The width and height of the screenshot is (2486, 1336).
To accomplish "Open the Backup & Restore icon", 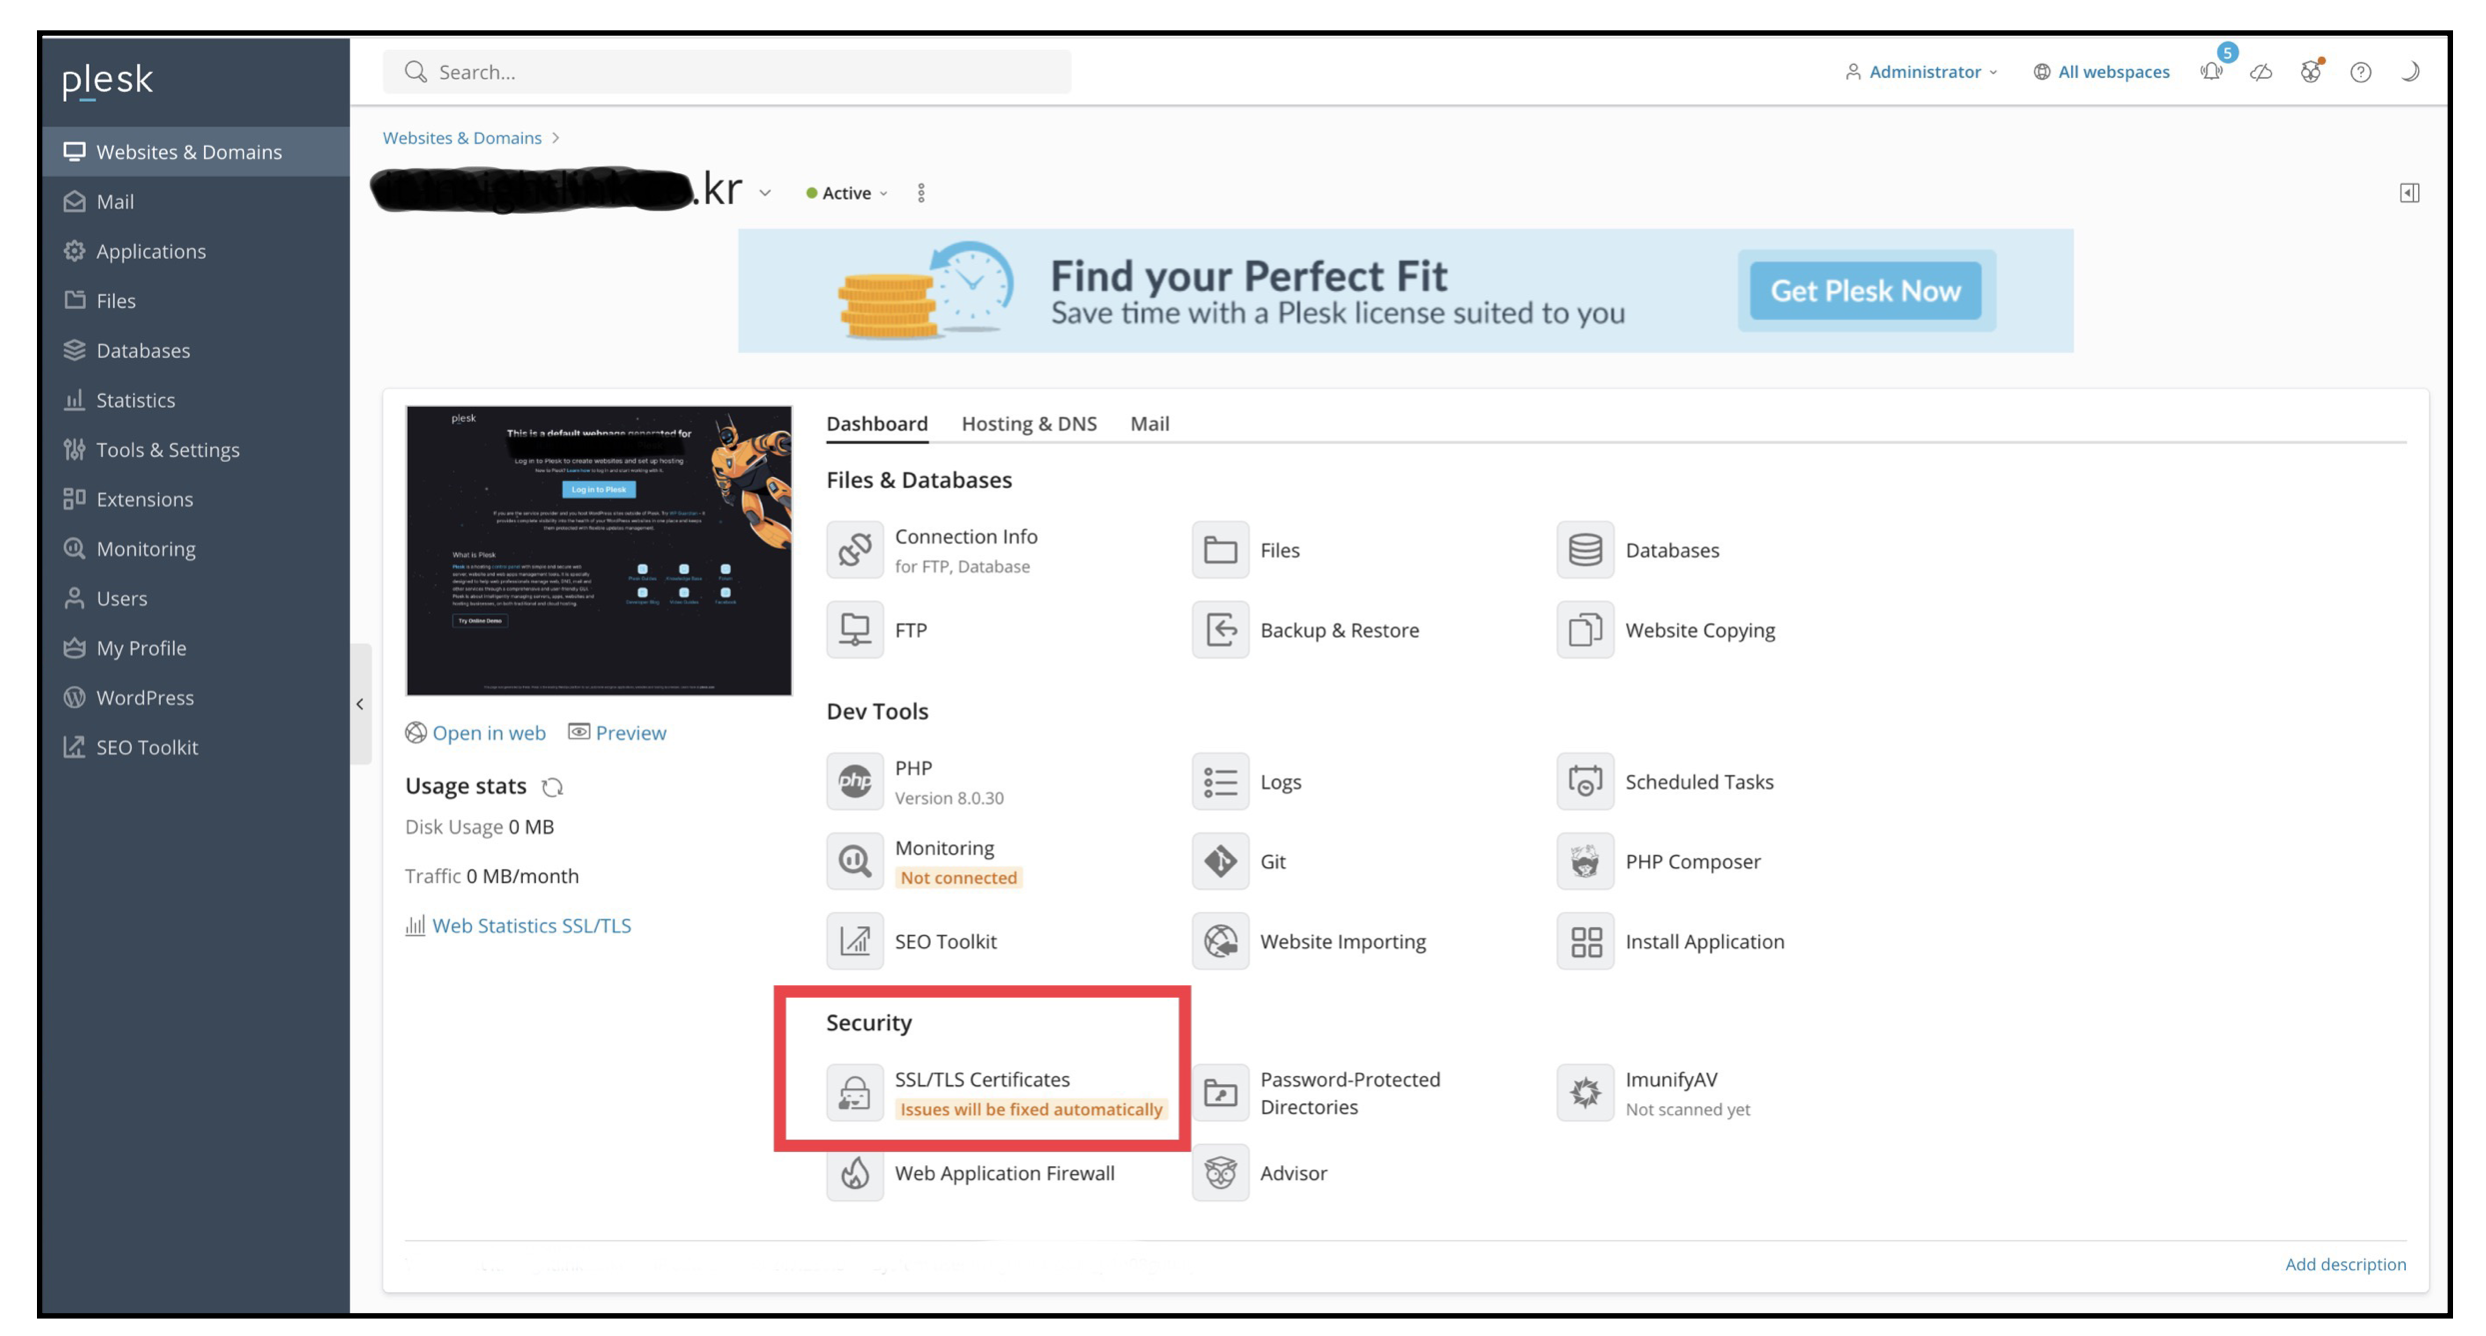I will click(1220, 630).
